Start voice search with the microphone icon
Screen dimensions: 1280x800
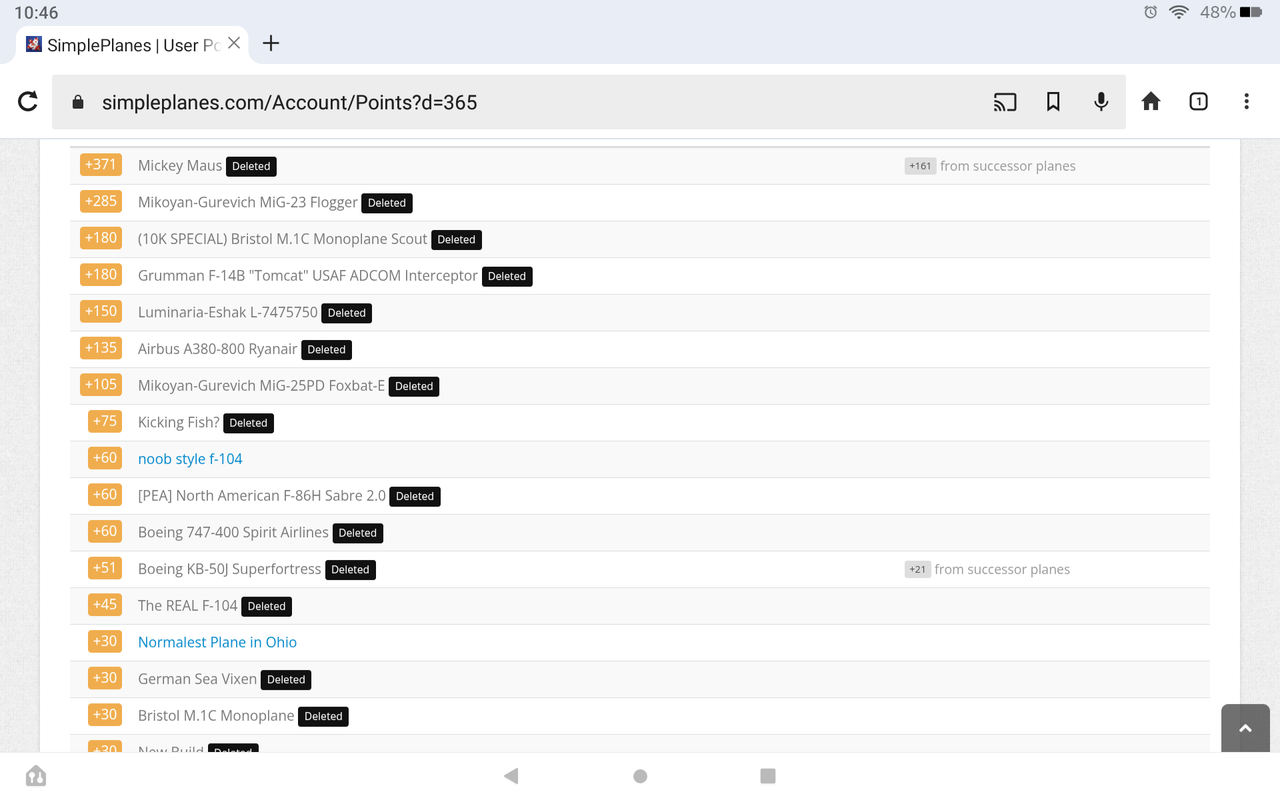point(1101,101)
